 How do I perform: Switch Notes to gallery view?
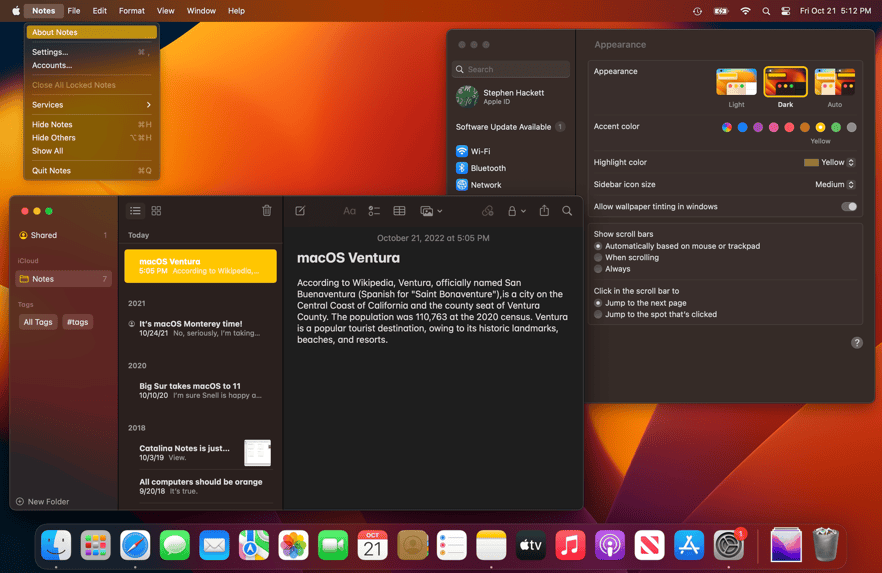coord(156,211)
